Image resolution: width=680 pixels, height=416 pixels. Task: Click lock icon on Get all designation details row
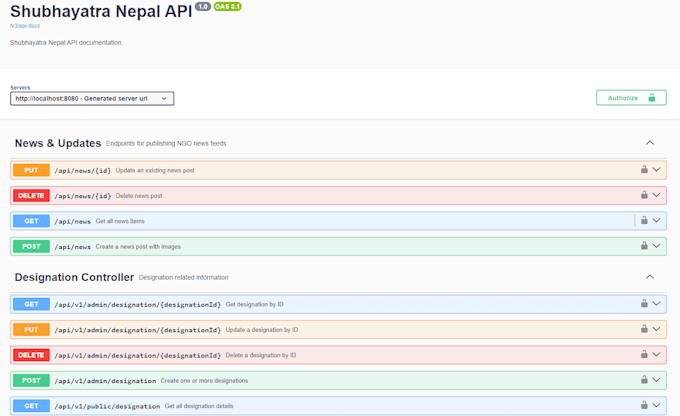(644, 405)
